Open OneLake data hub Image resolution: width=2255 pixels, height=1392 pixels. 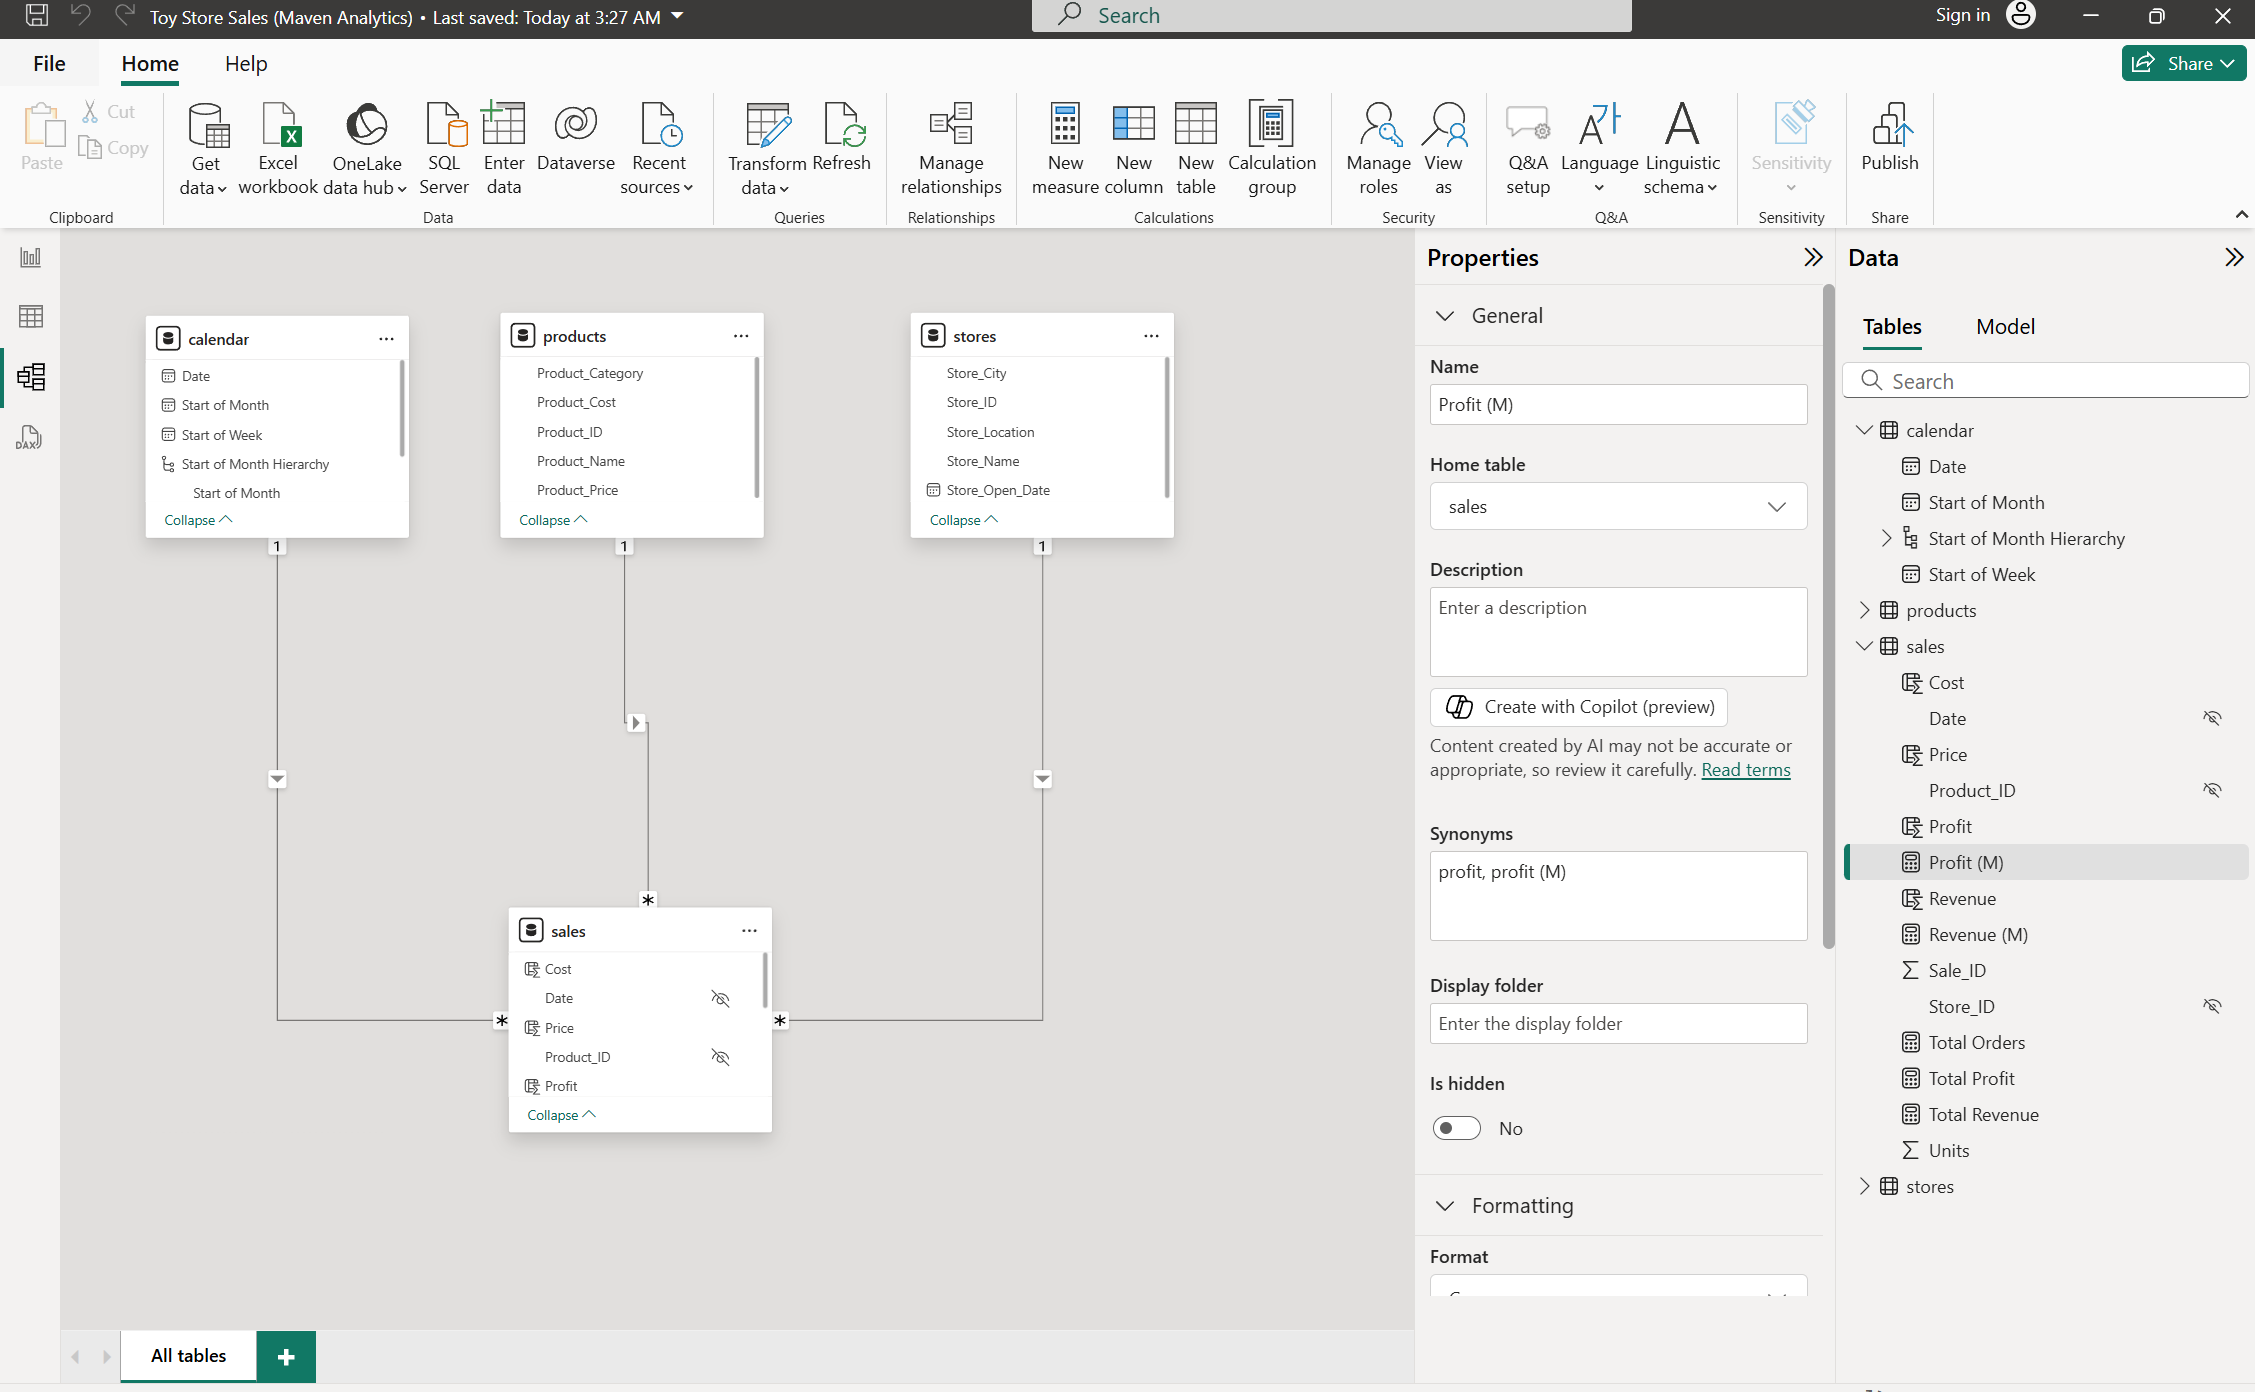[366, 150]
